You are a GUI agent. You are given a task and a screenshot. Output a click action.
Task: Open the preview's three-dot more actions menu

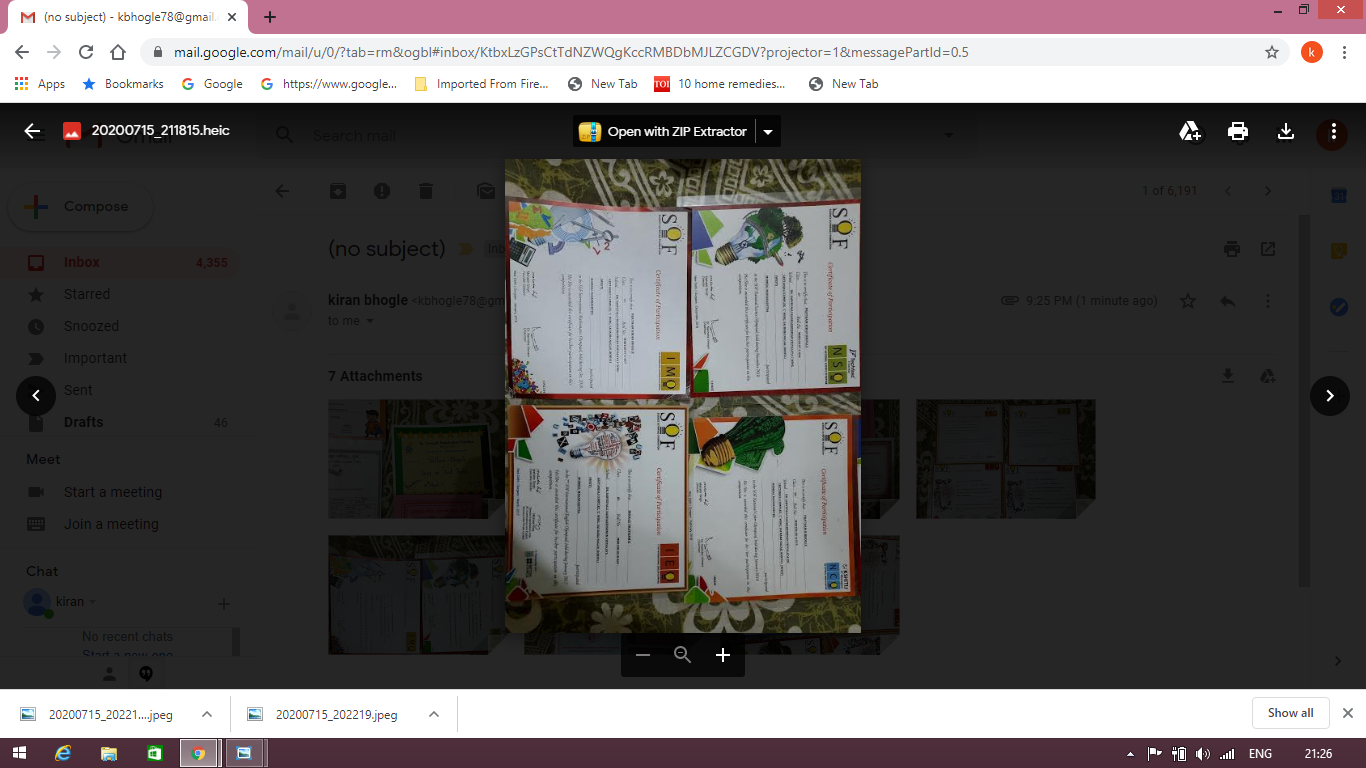[1333, 131]
